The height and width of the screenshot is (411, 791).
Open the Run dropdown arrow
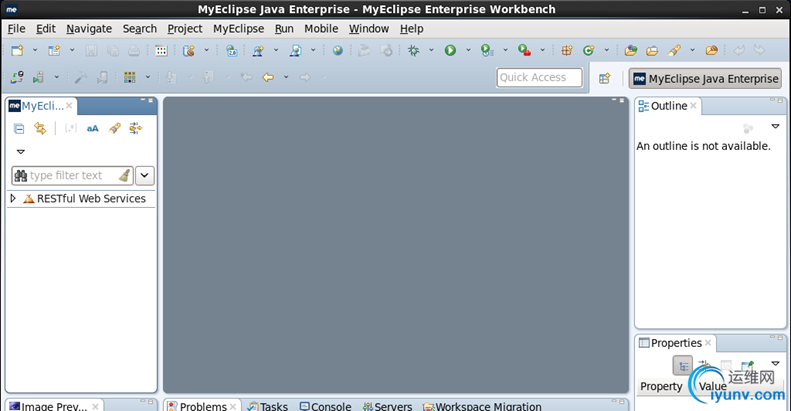pyautogui.click(x=468, y=50)
